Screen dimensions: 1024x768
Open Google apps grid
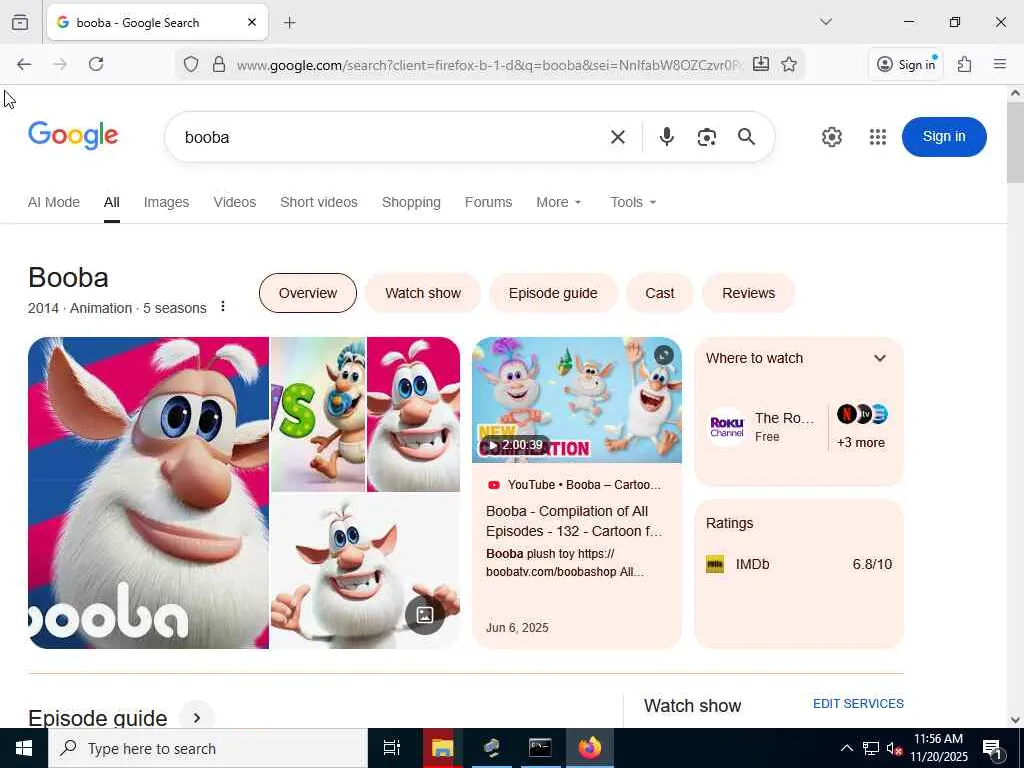(878, 137)
